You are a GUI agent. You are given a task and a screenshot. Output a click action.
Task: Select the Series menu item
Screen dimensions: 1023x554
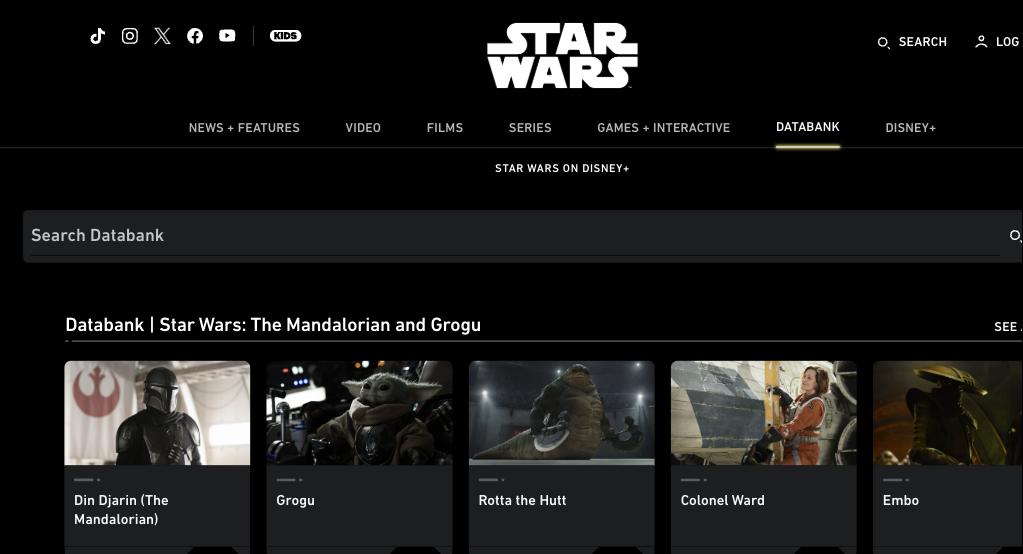pyautogui.click(x=530, y=128)
